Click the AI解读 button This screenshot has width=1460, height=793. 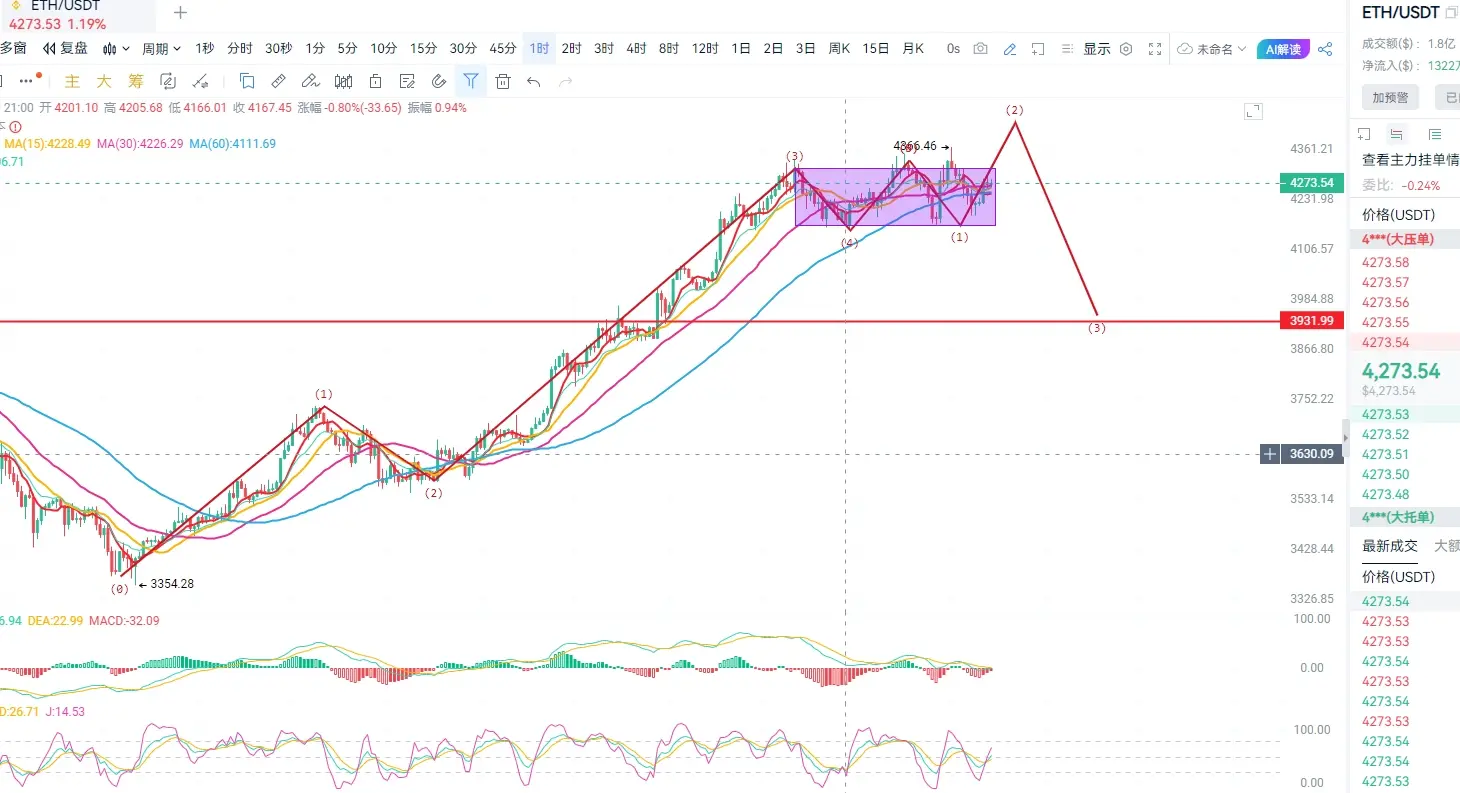click(x=1283, y=49)
